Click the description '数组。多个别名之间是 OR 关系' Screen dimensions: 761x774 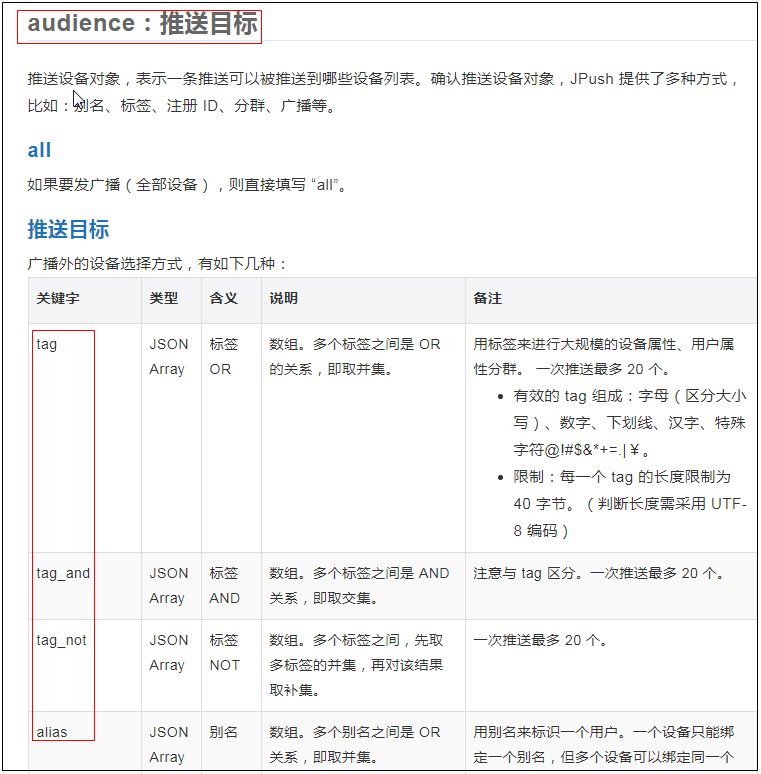354,744
